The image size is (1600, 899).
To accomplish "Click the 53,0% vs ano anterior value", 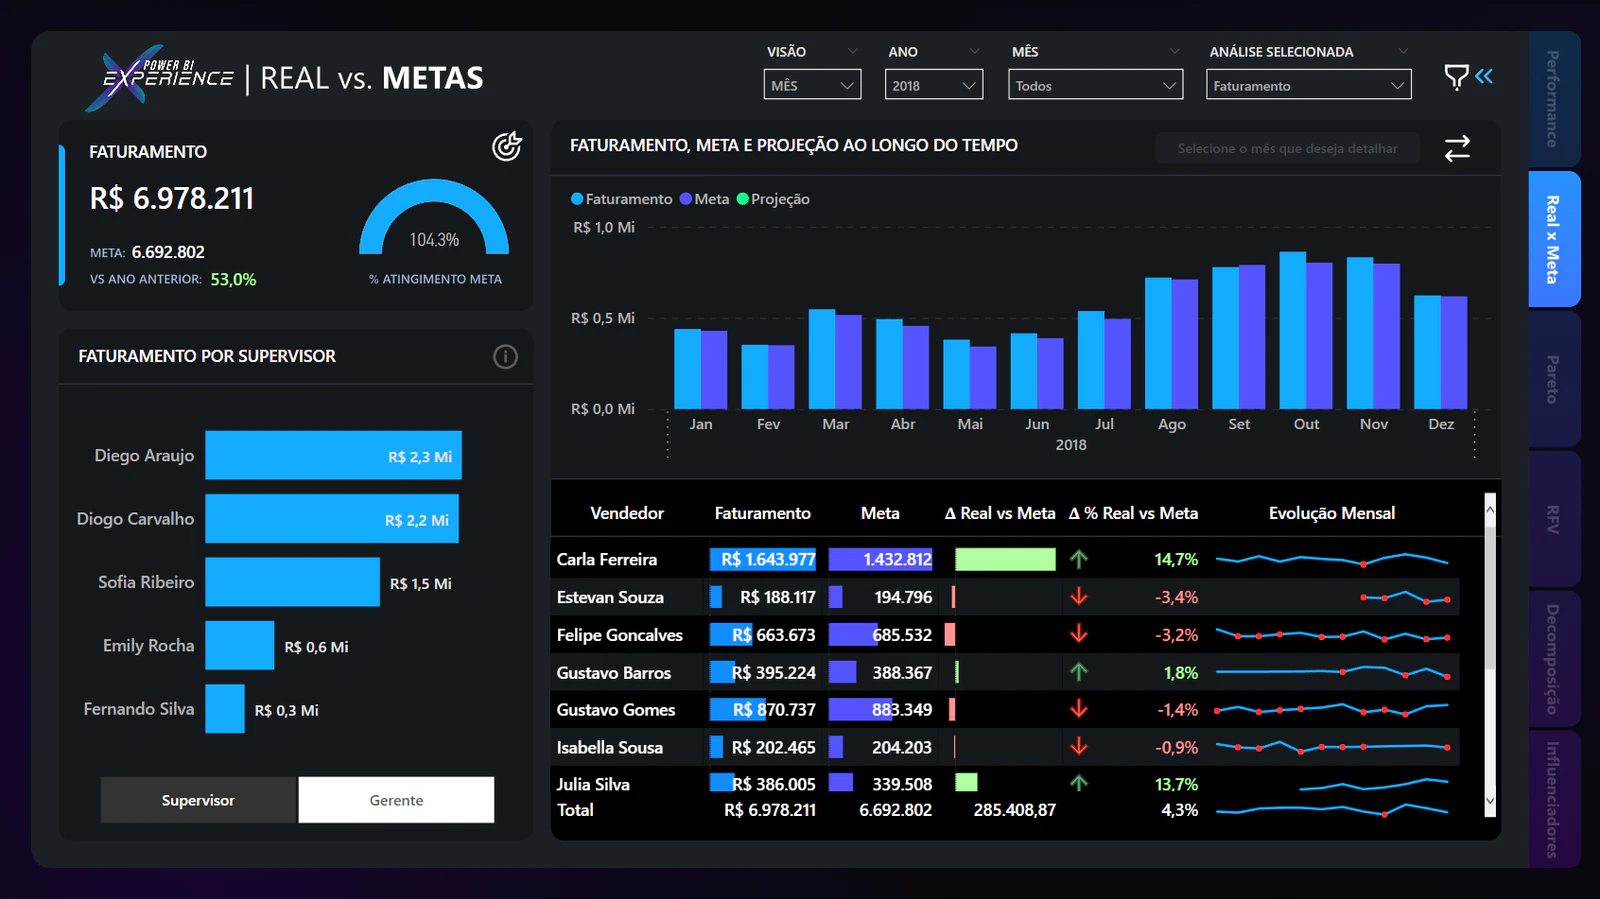I will click(233, 280).
